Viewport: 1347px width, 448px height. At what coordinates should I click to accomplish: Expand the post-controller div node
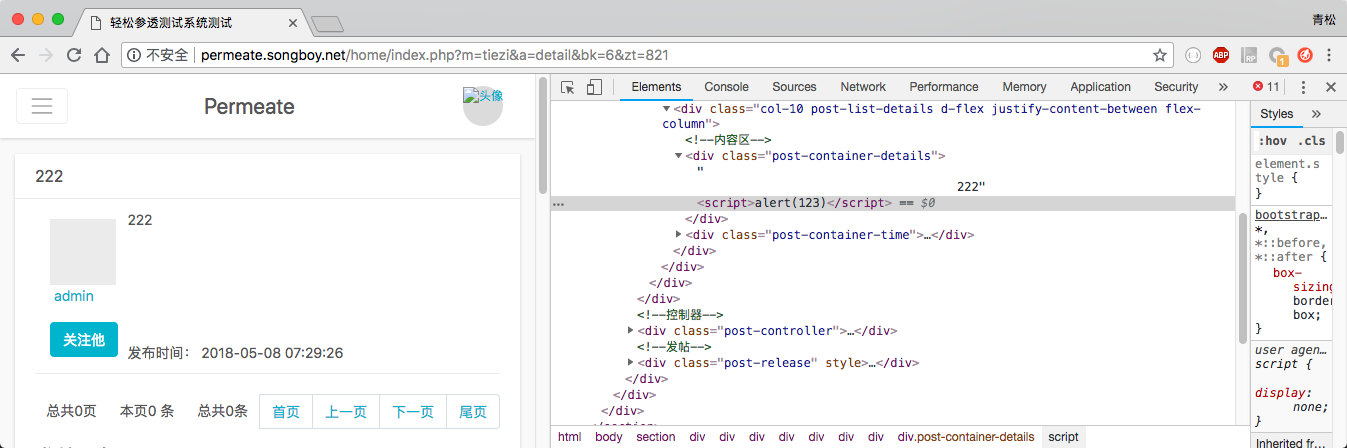[631, 331]
